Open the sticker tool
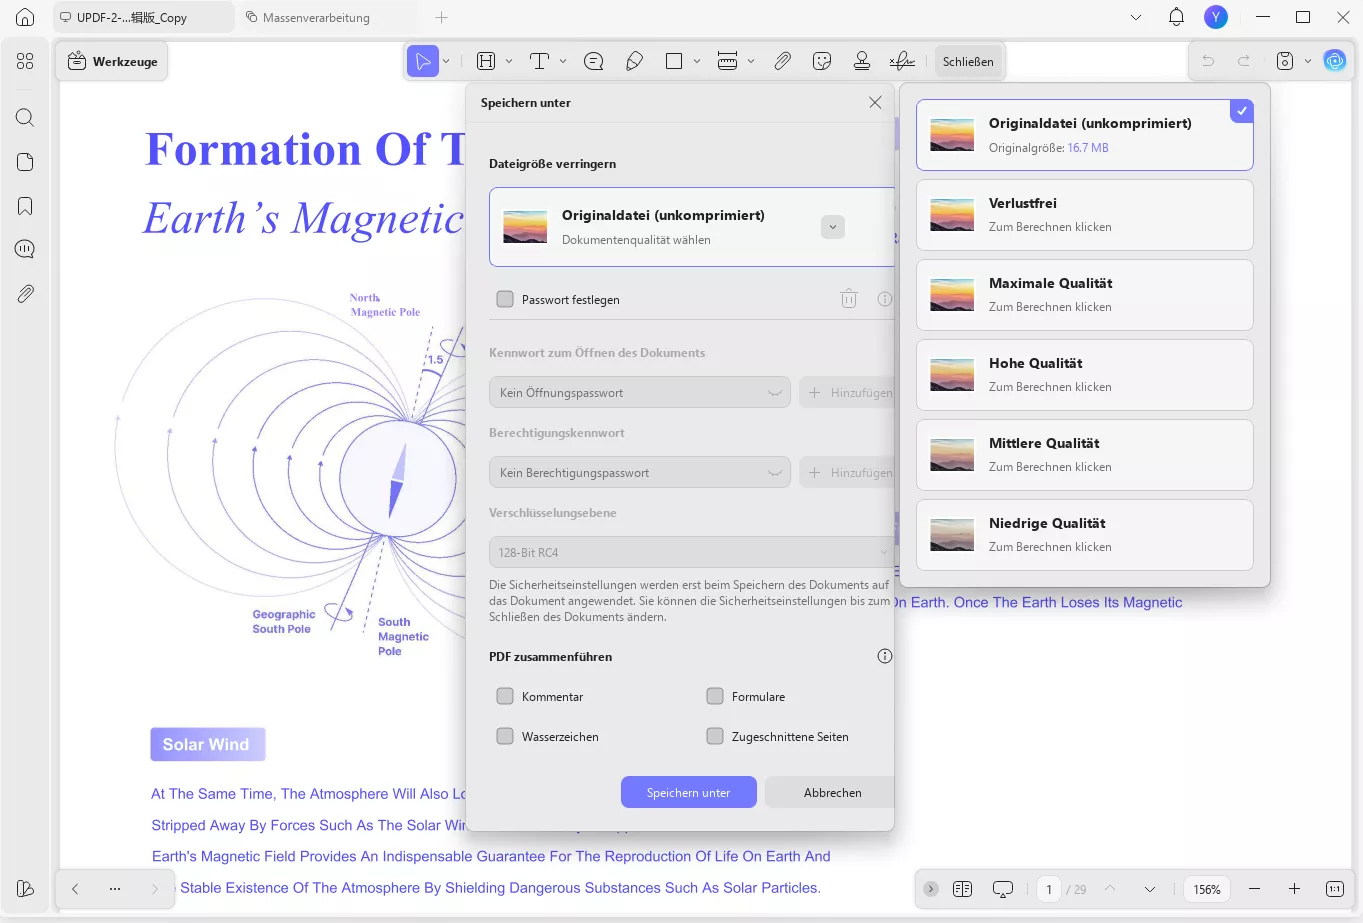1363x923 pixels. point(822,61)
